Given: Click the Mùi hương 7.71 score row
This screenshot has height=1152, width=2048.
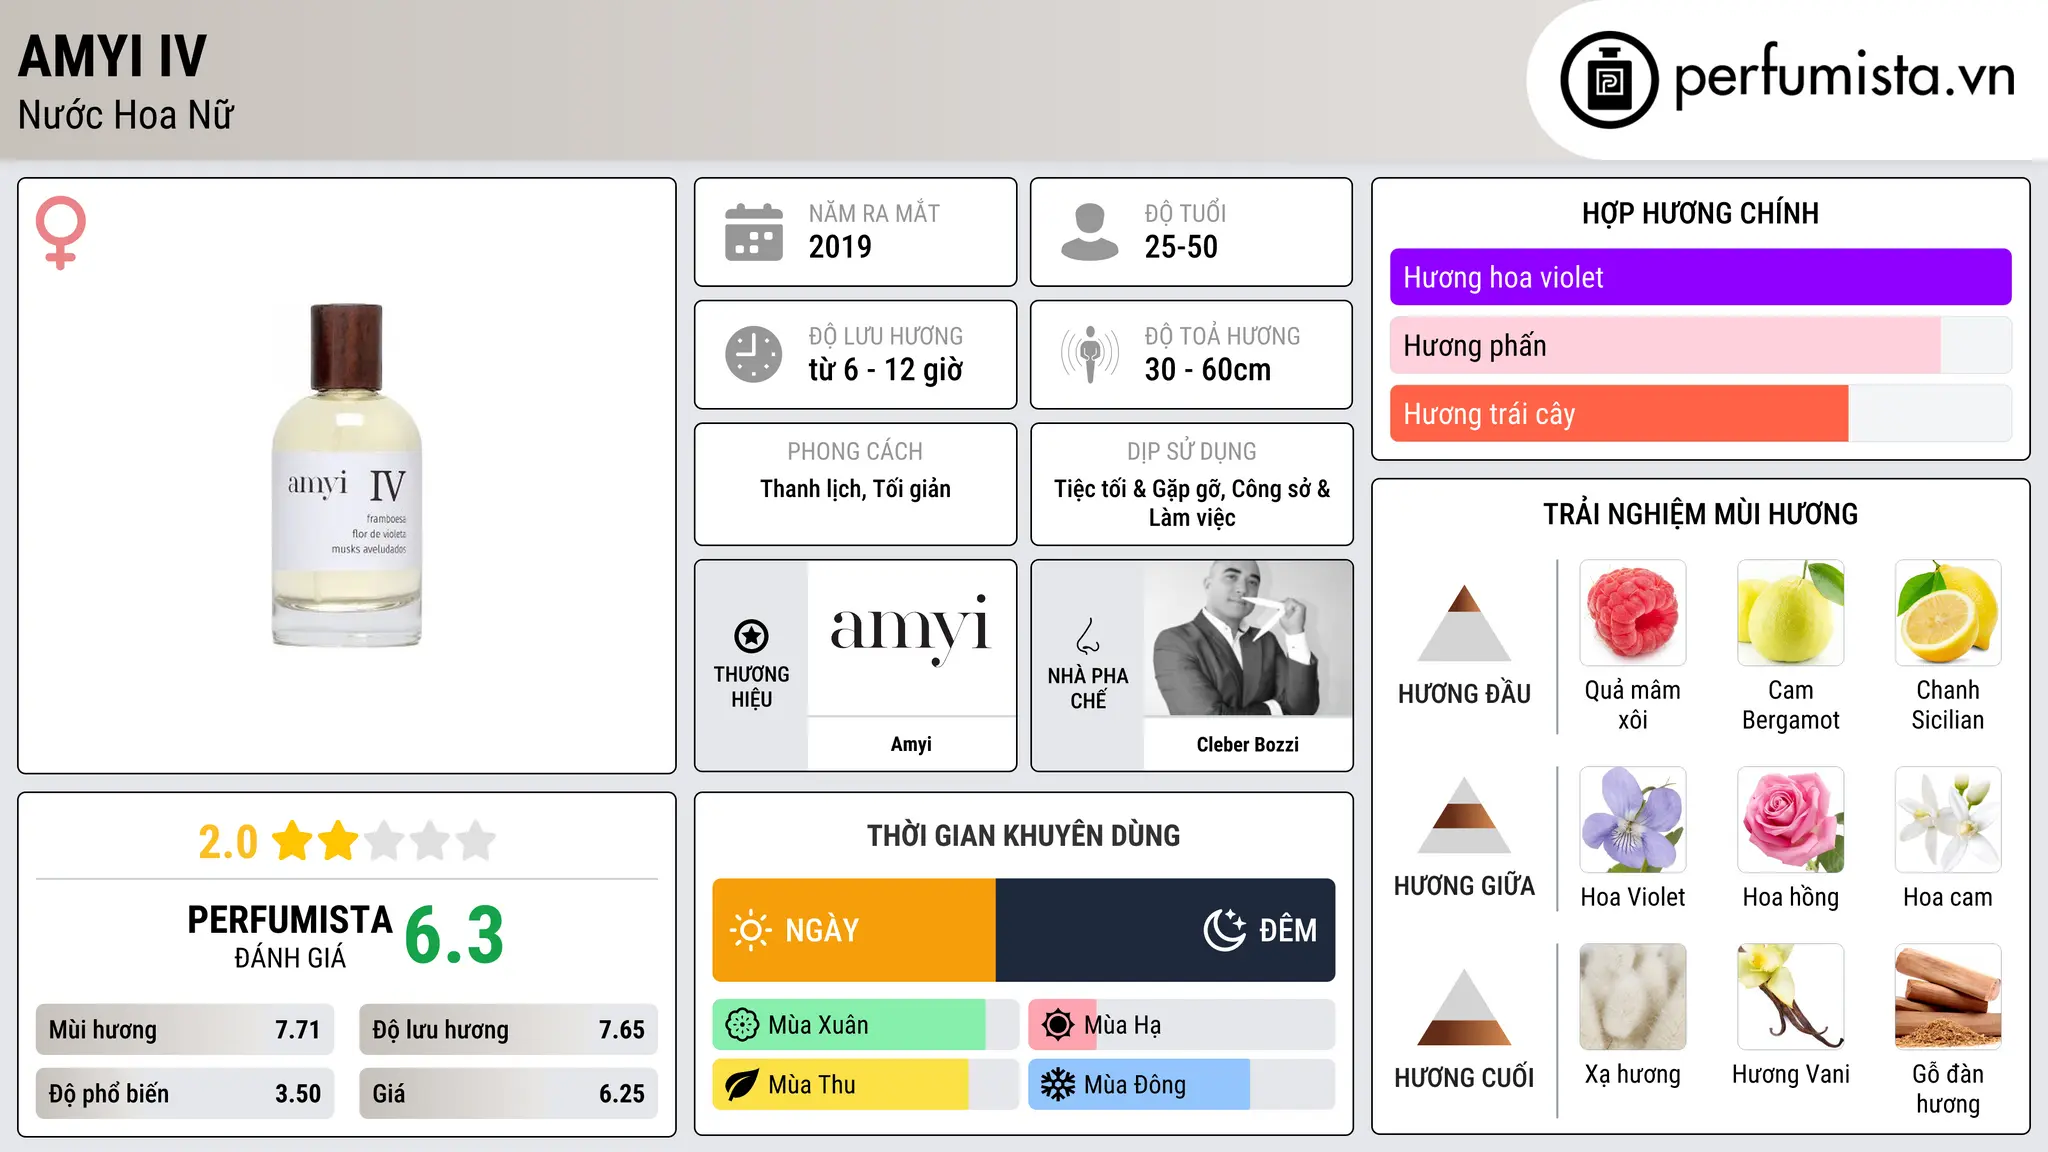Looking at the screenshot, I should click(185, 1030).
